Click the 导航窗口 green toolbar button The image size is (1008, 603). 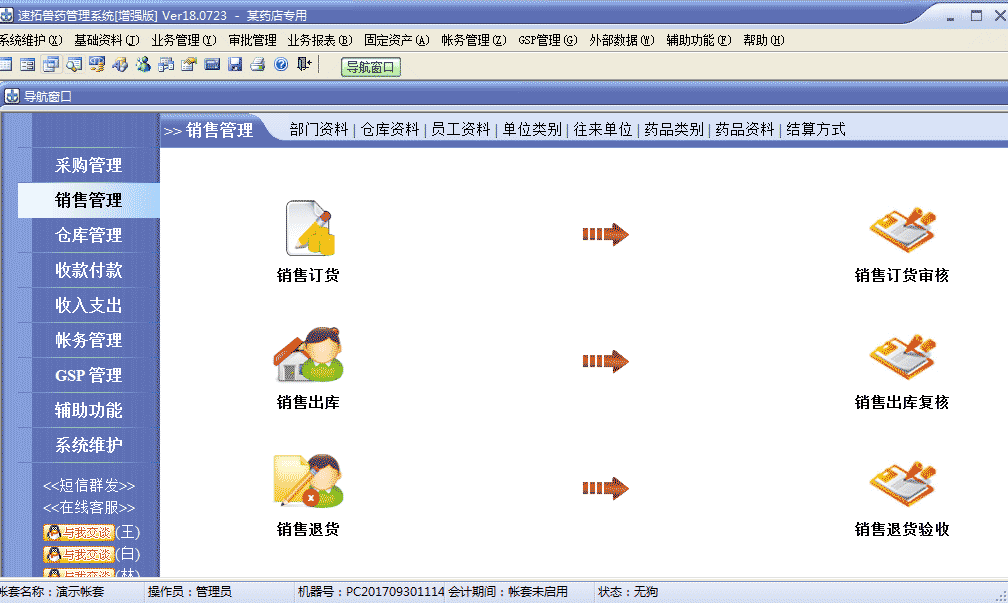tap(371, 67)
